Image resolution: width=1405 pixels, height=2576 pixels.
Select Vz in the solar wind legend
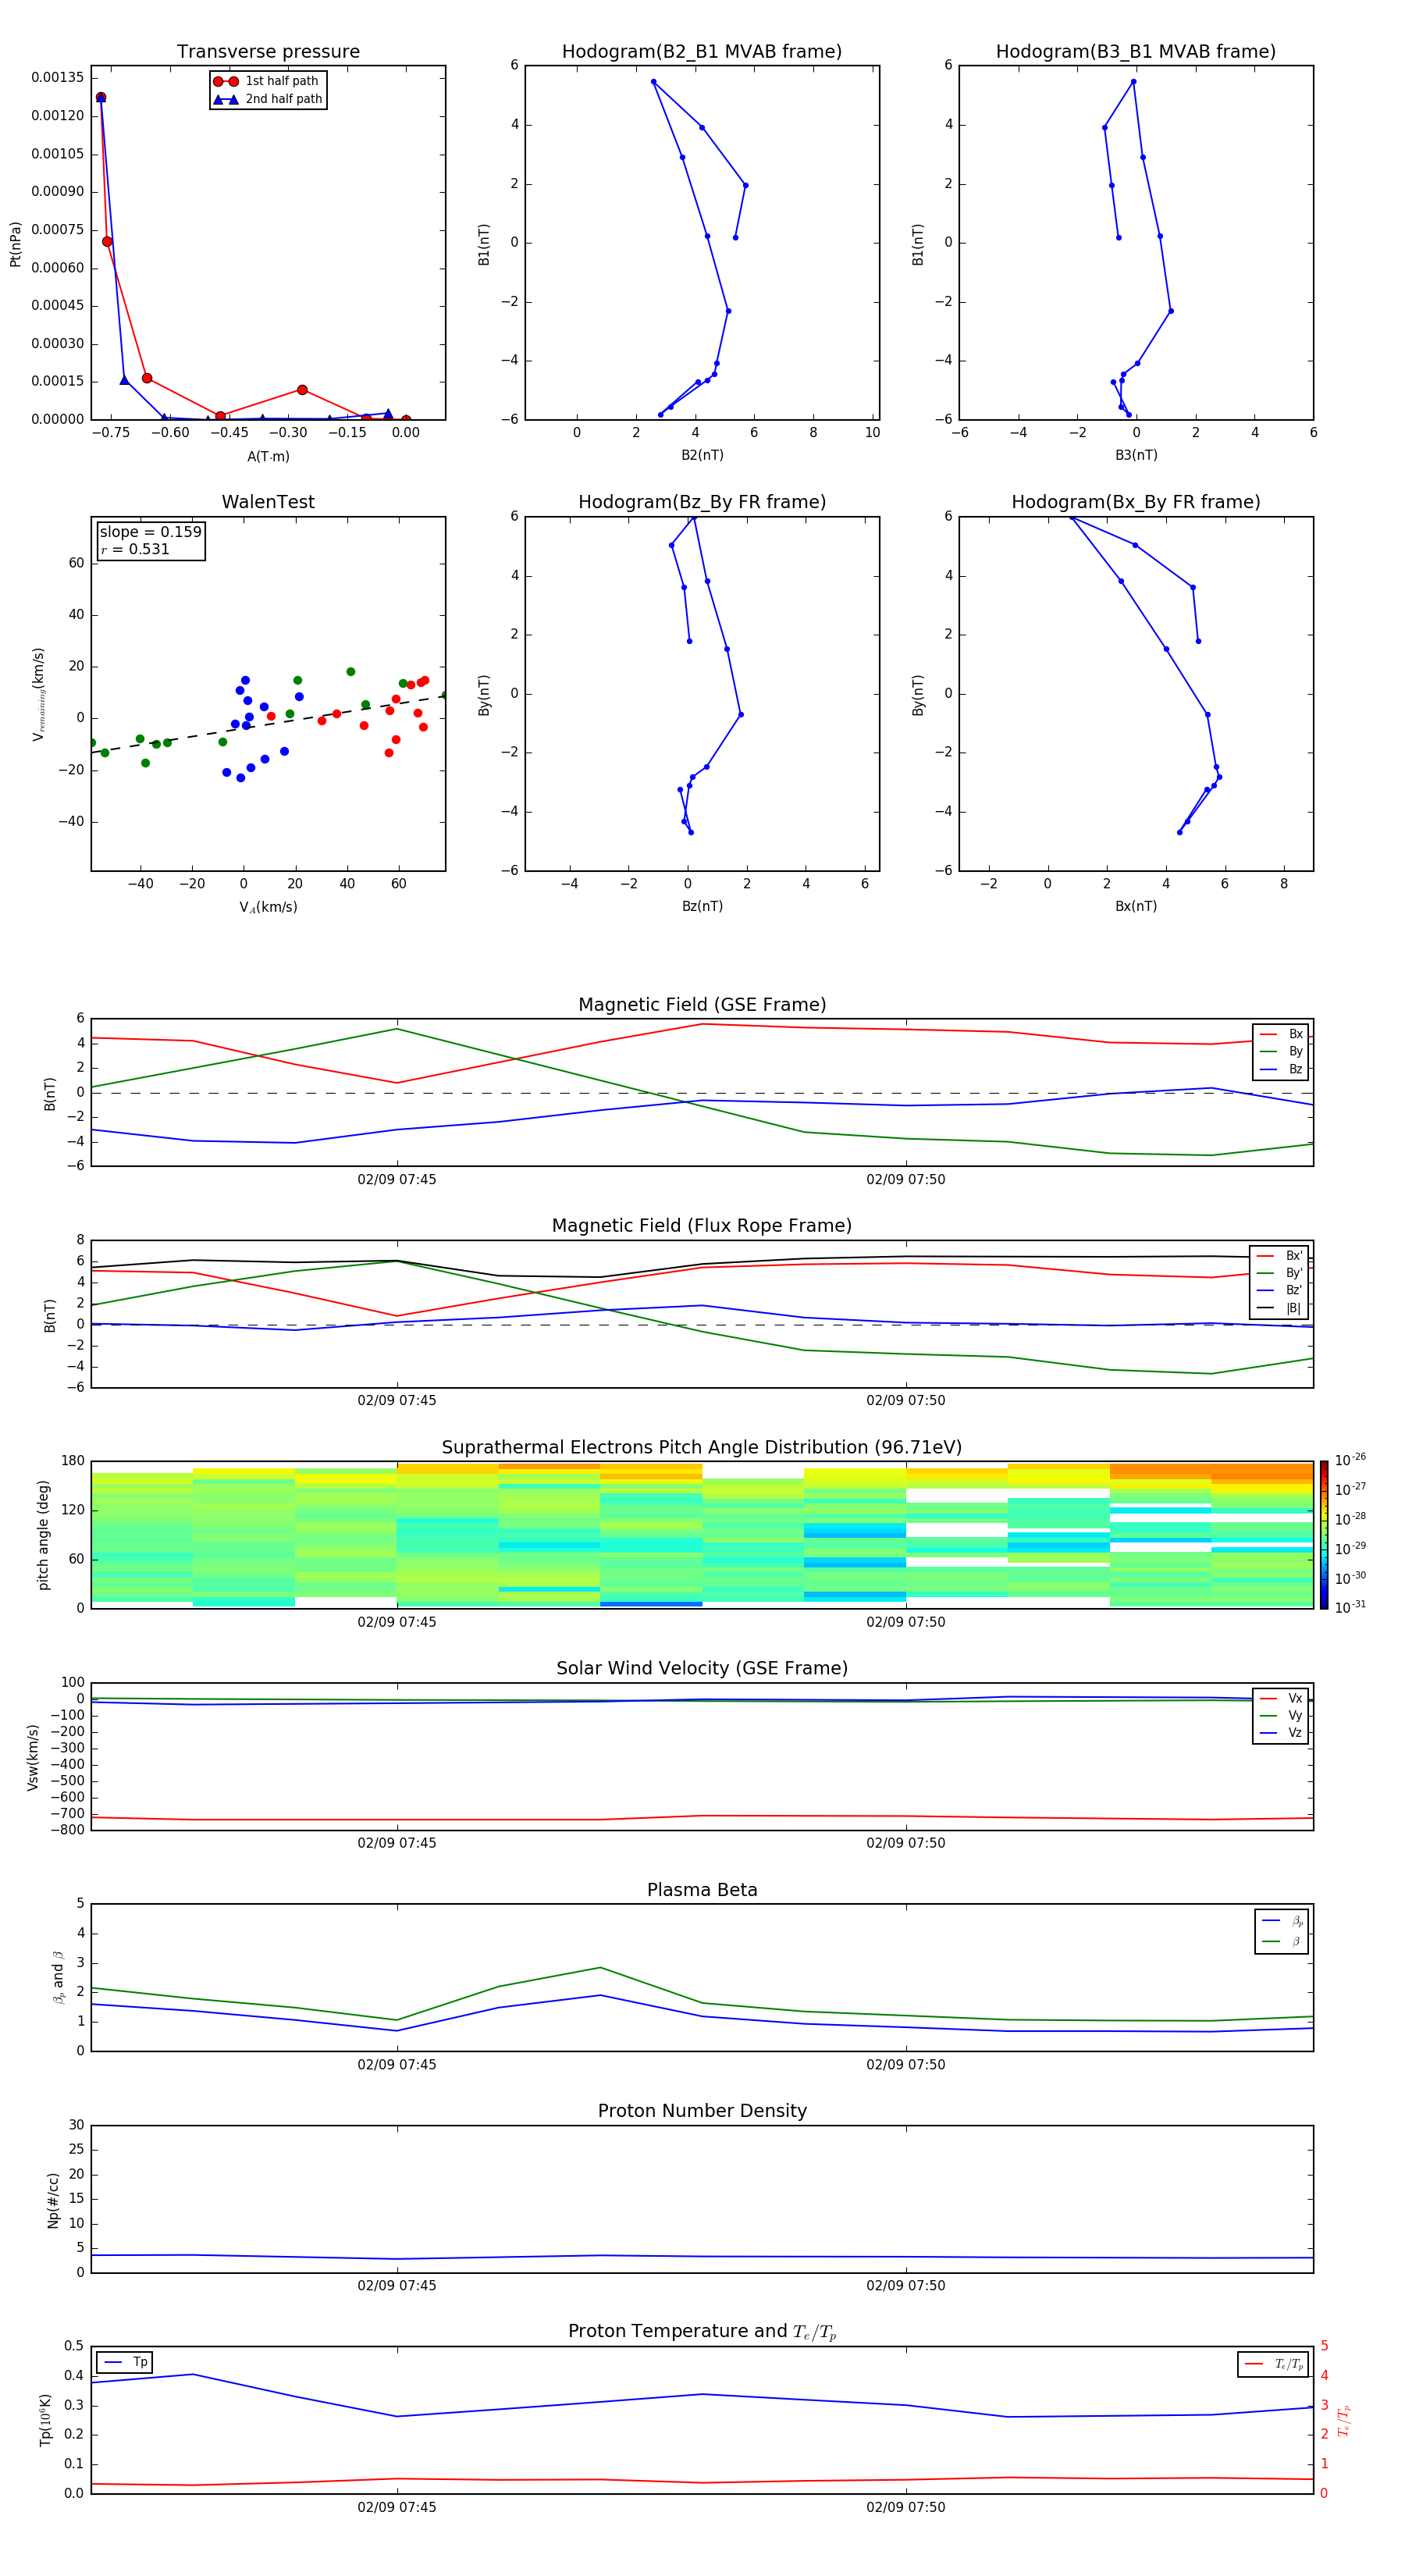(x=1282, y=1732)
